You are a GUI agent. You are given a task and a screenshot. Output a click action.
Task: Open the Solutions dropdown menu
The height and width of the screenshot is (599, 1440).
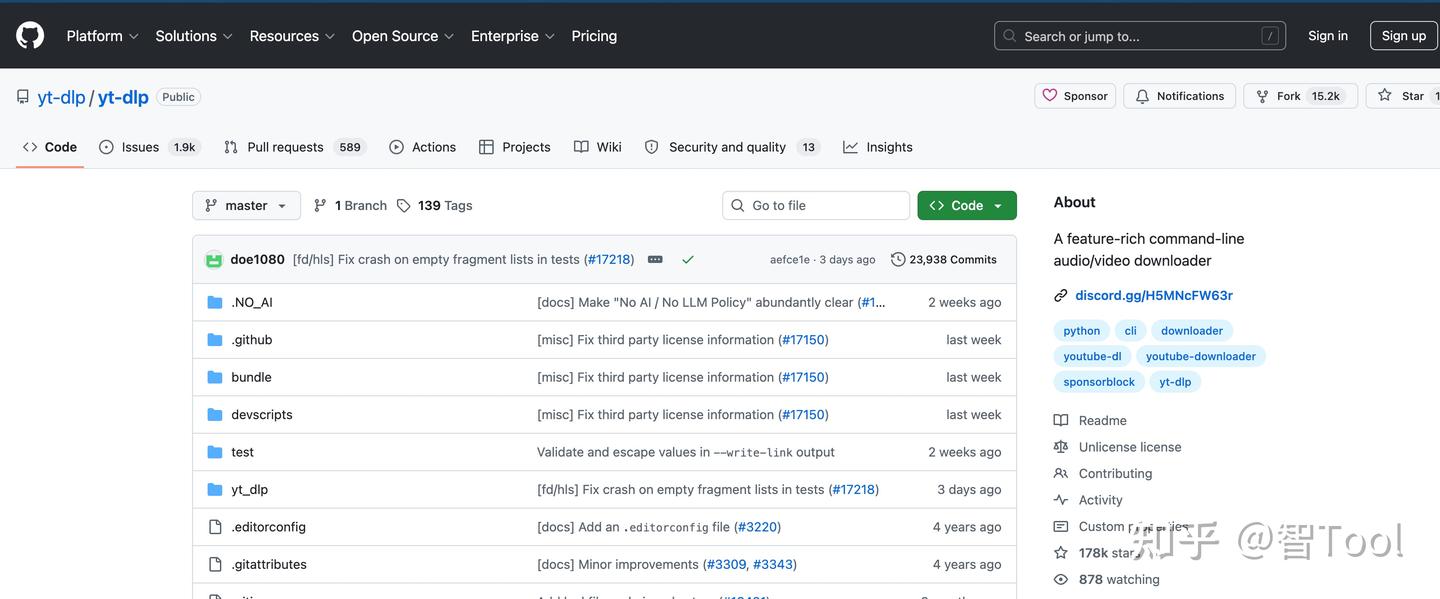pos(194,36)
